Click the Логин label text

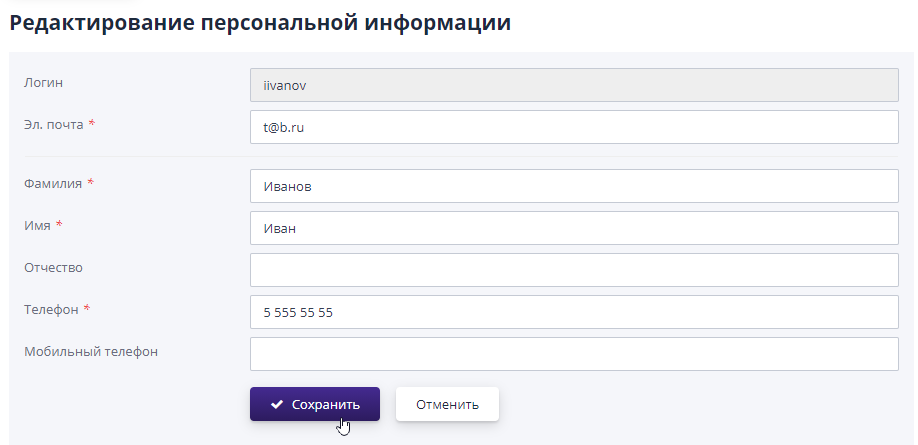click(43, 82)
